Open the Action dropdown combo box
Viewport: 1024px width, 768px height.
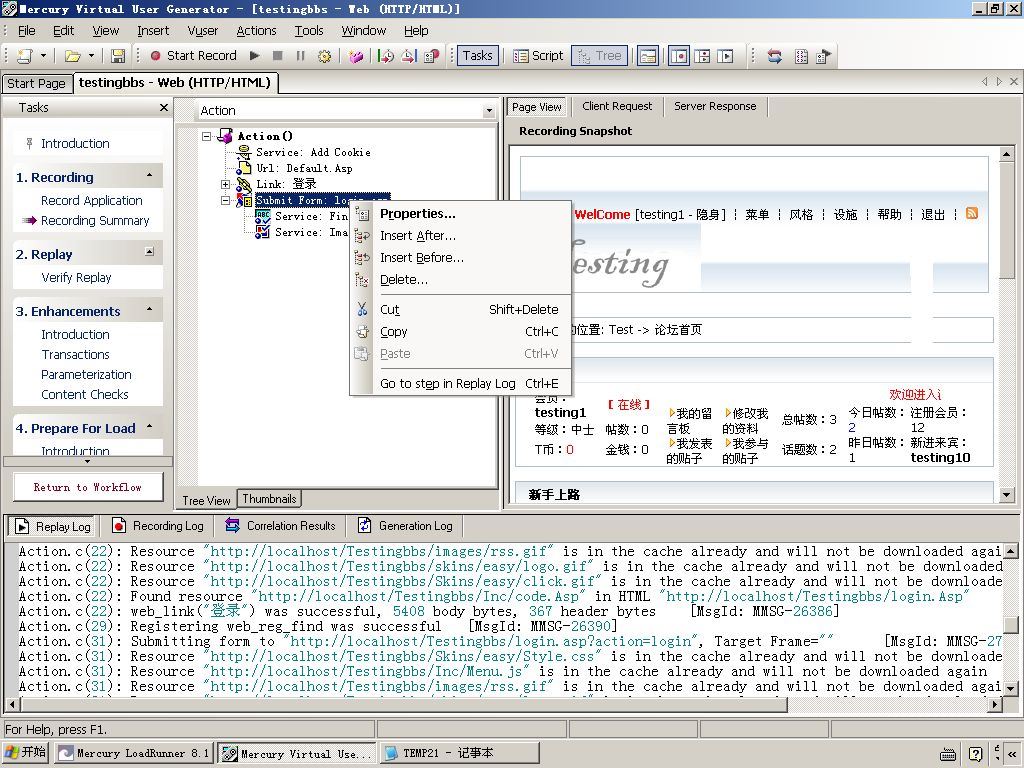(489, 111)
